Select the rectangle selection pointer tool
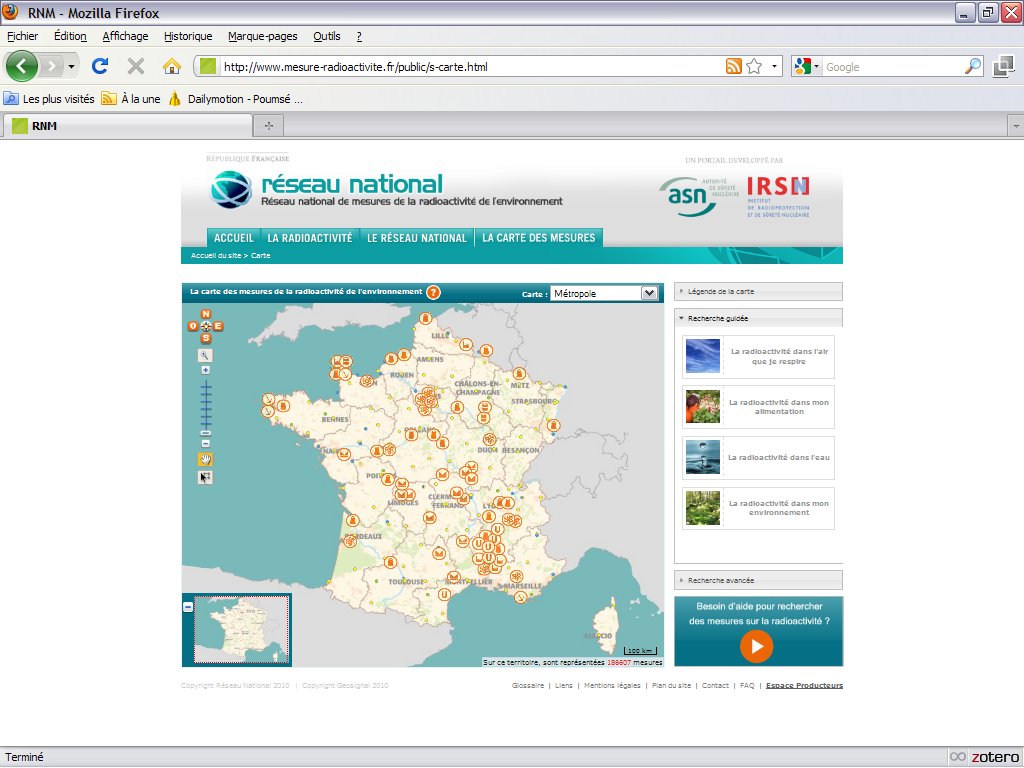1024x768 pixels. click(x=206, y=477)
